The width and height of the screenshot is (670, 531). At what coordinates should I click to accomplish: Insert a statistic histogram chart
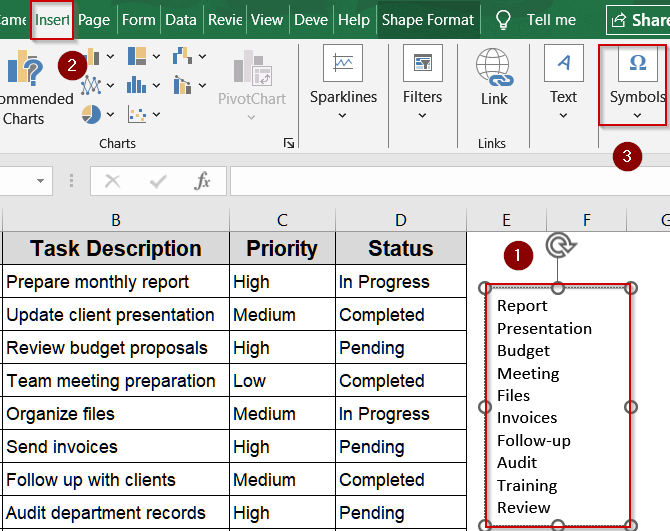coord(137,85)
